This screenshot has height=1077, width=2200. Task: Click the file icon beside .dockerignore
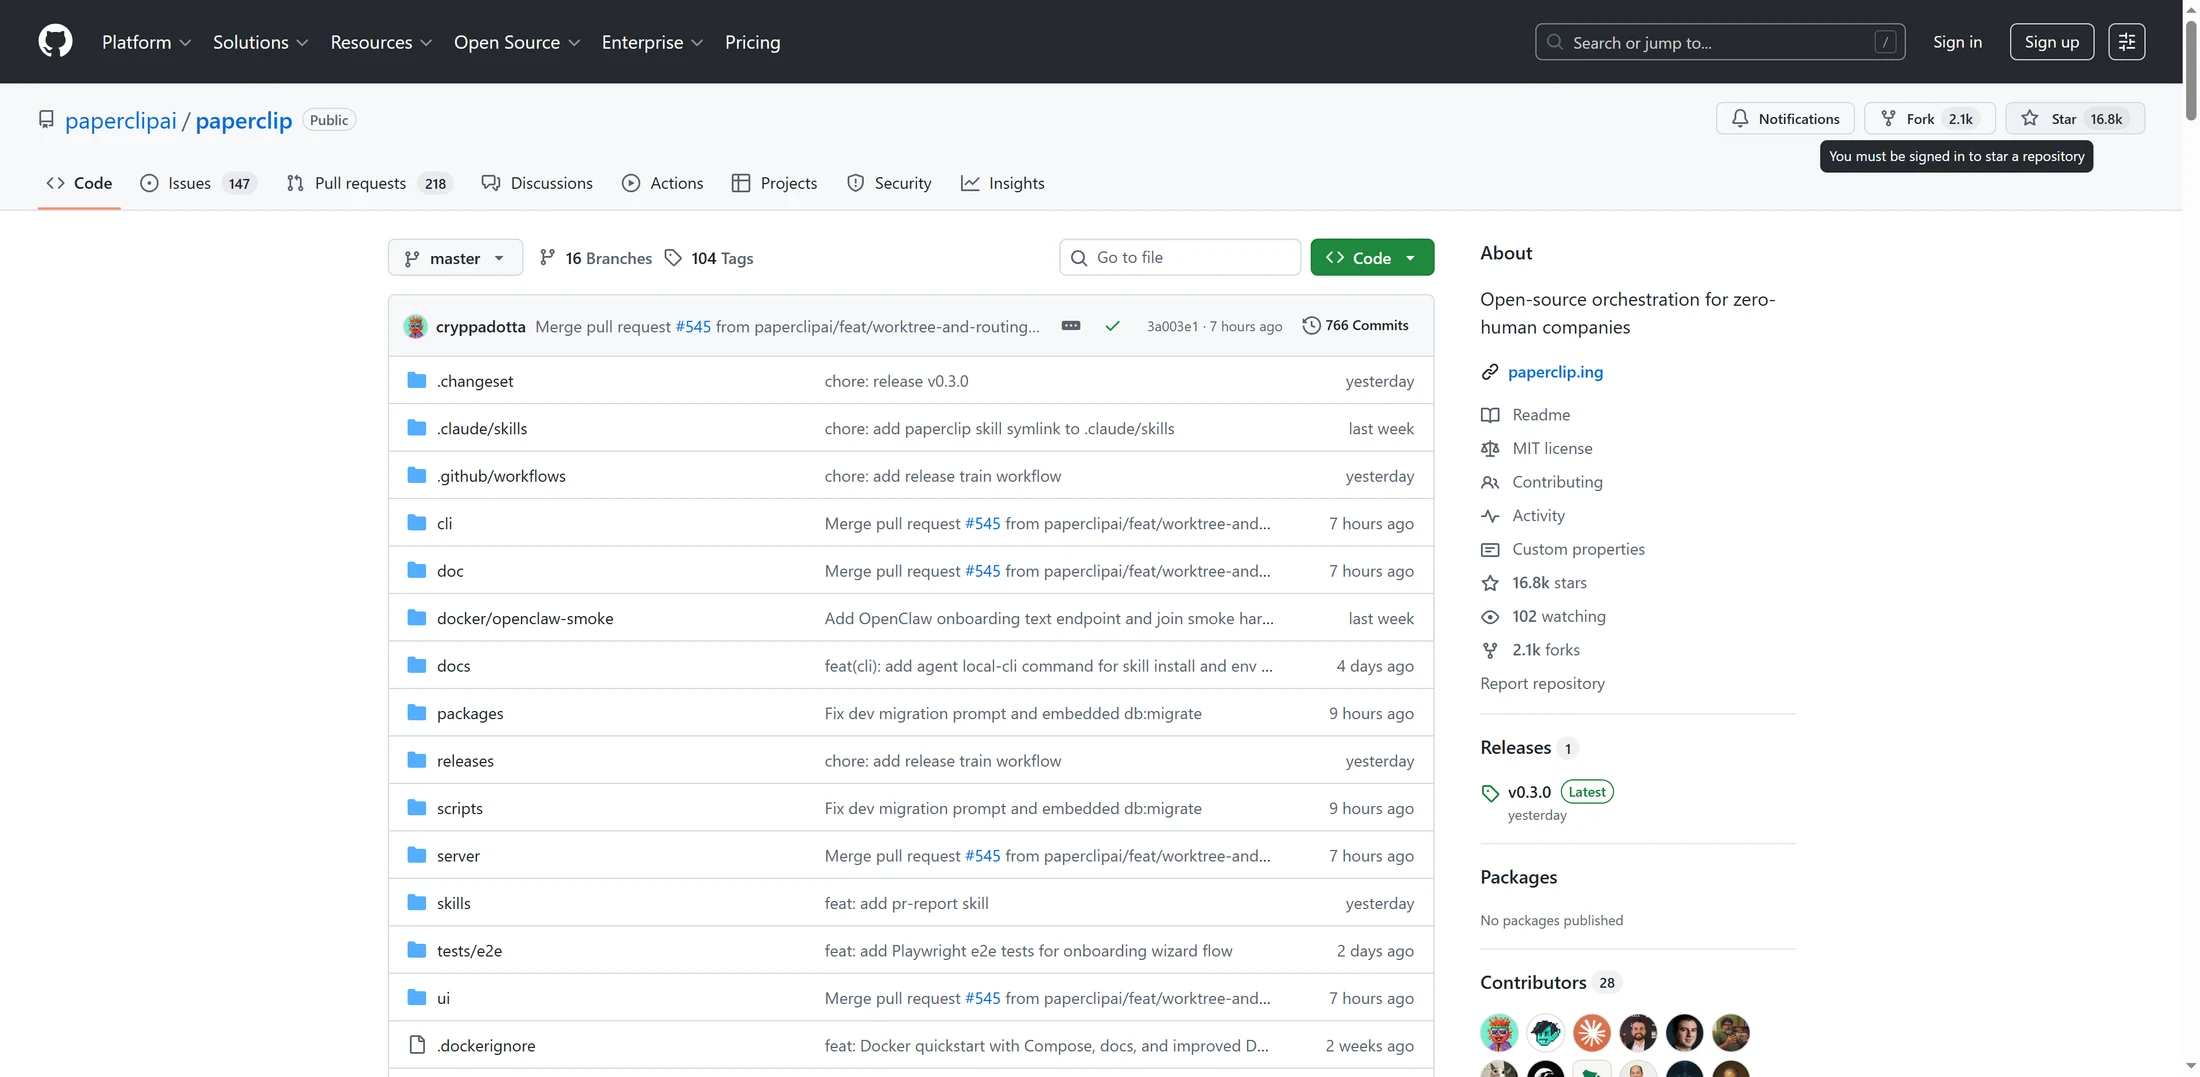(x=417, y=1045)
